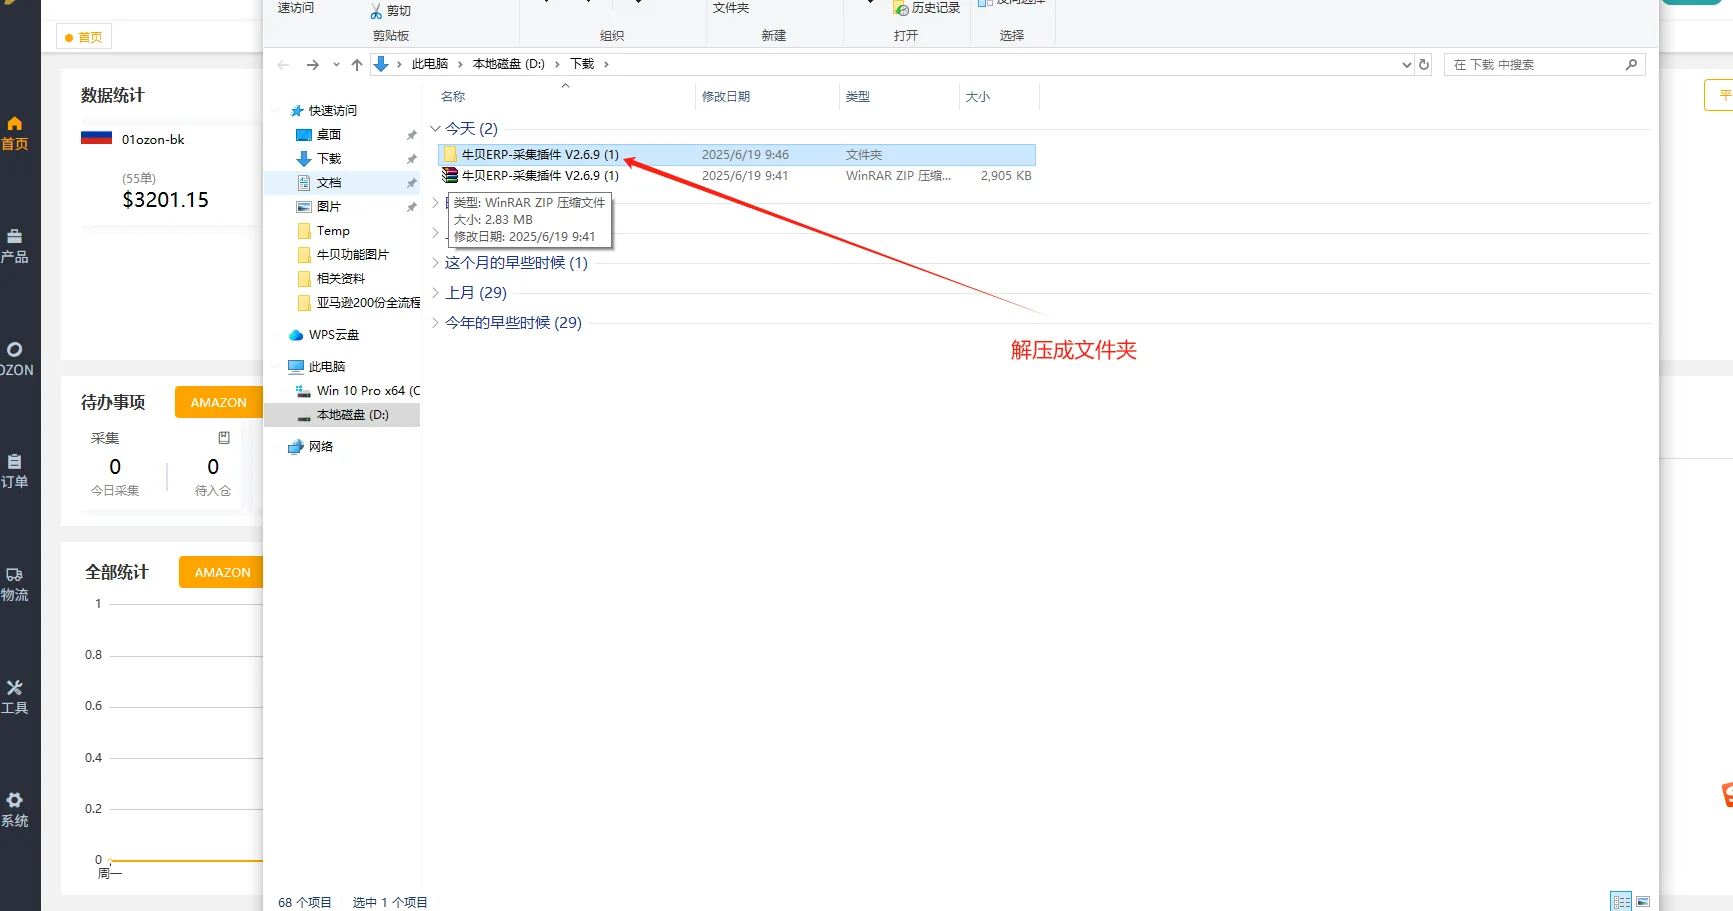Screen dimensions: 1733x911
Task: Select 网络 in the navigation tree
Action: point(321,447)
